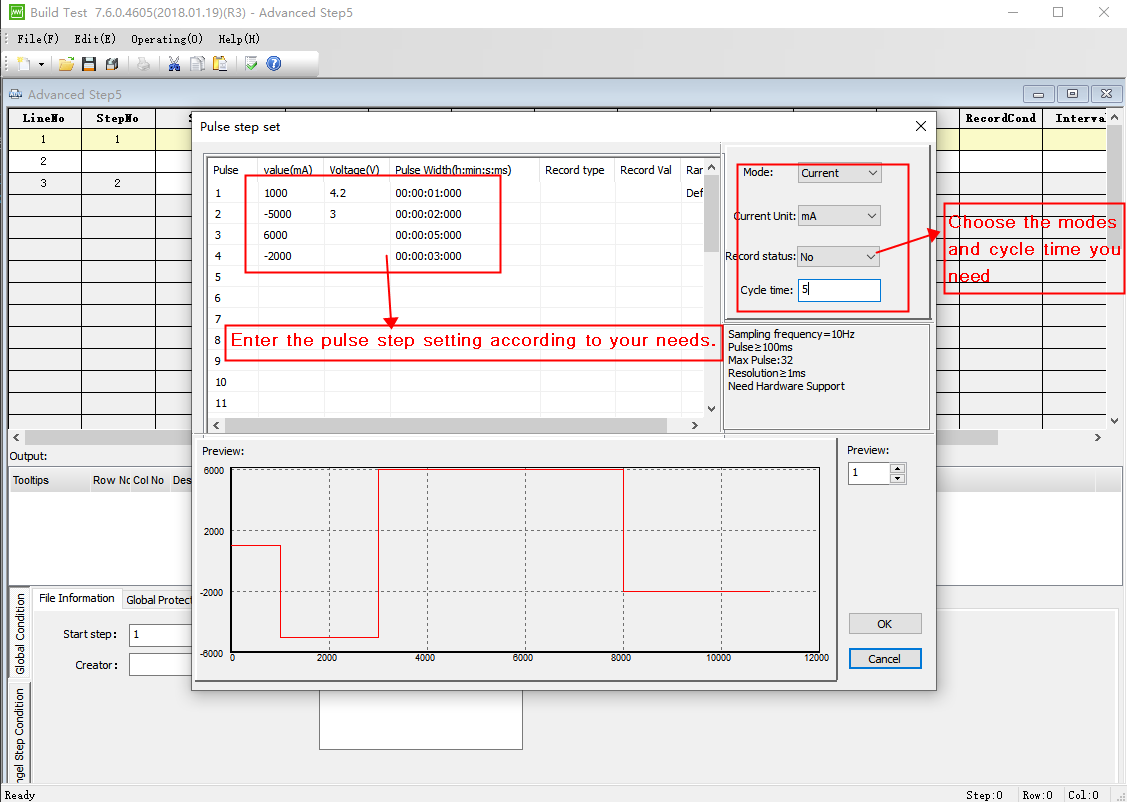Click the LineNo column header
The image size is (1127, 802).
[x=44, y=118]
